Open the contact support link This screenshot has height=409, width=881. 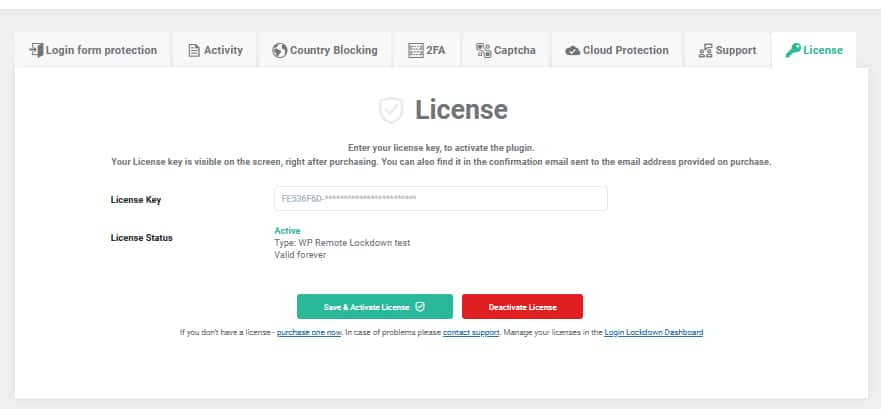tap(471, 332)
